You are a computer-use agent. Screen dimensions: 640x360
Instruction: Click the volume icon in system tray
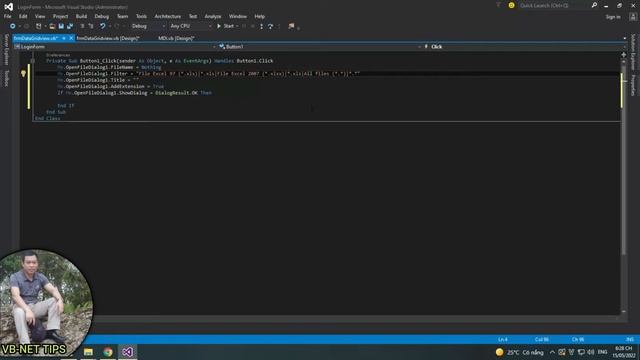(591, 352)
